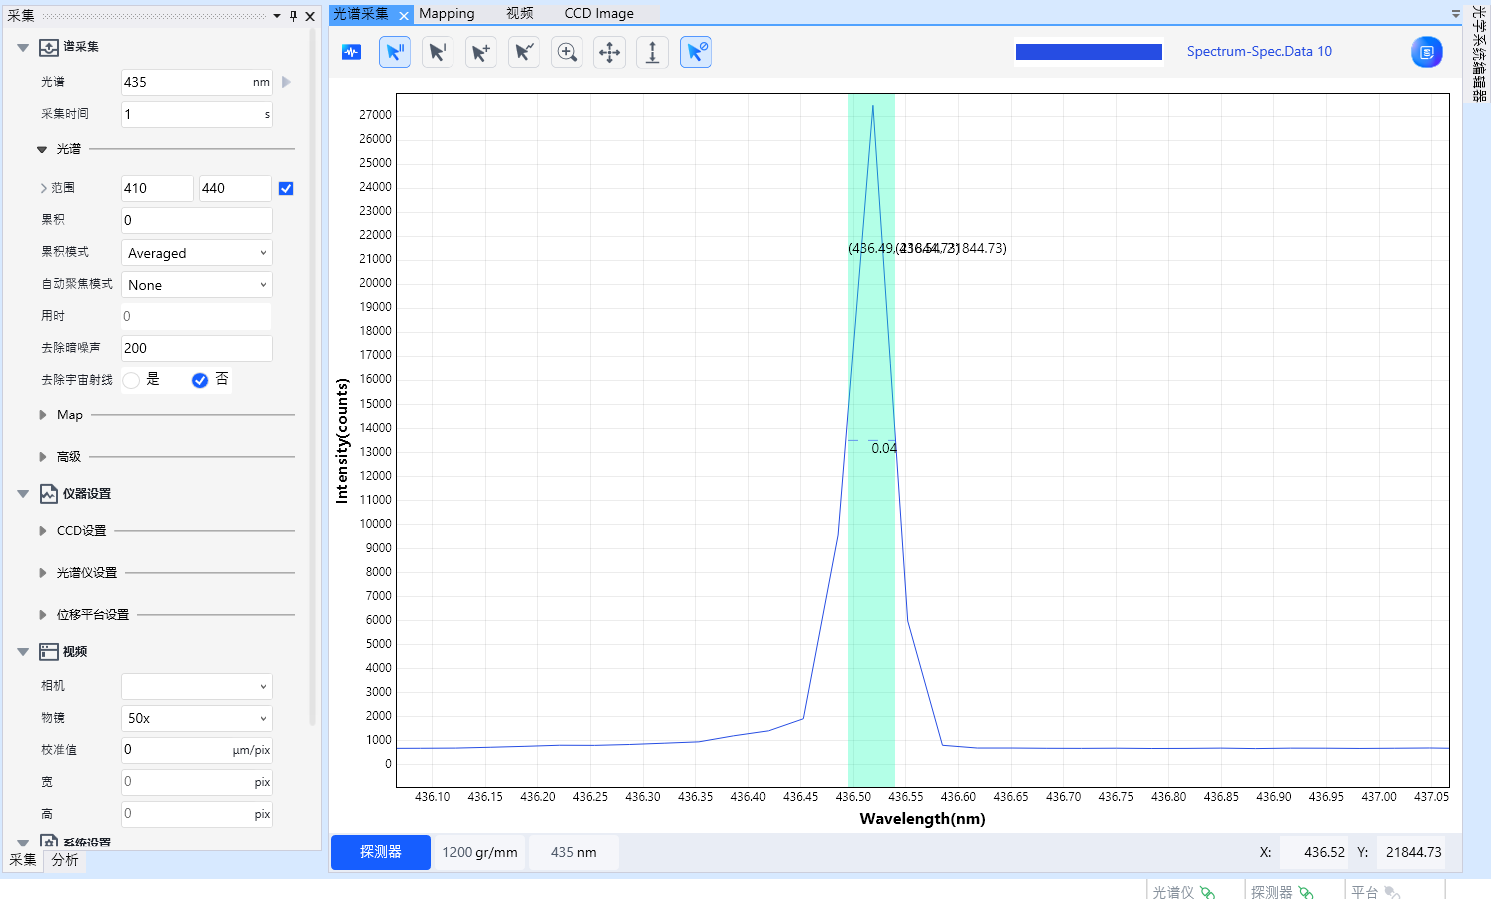Viewport: 1491px width, 899px height.
Task: Click the blue spectrum legend color bar
Action: pyautogui.click(x=1088, y=52)
